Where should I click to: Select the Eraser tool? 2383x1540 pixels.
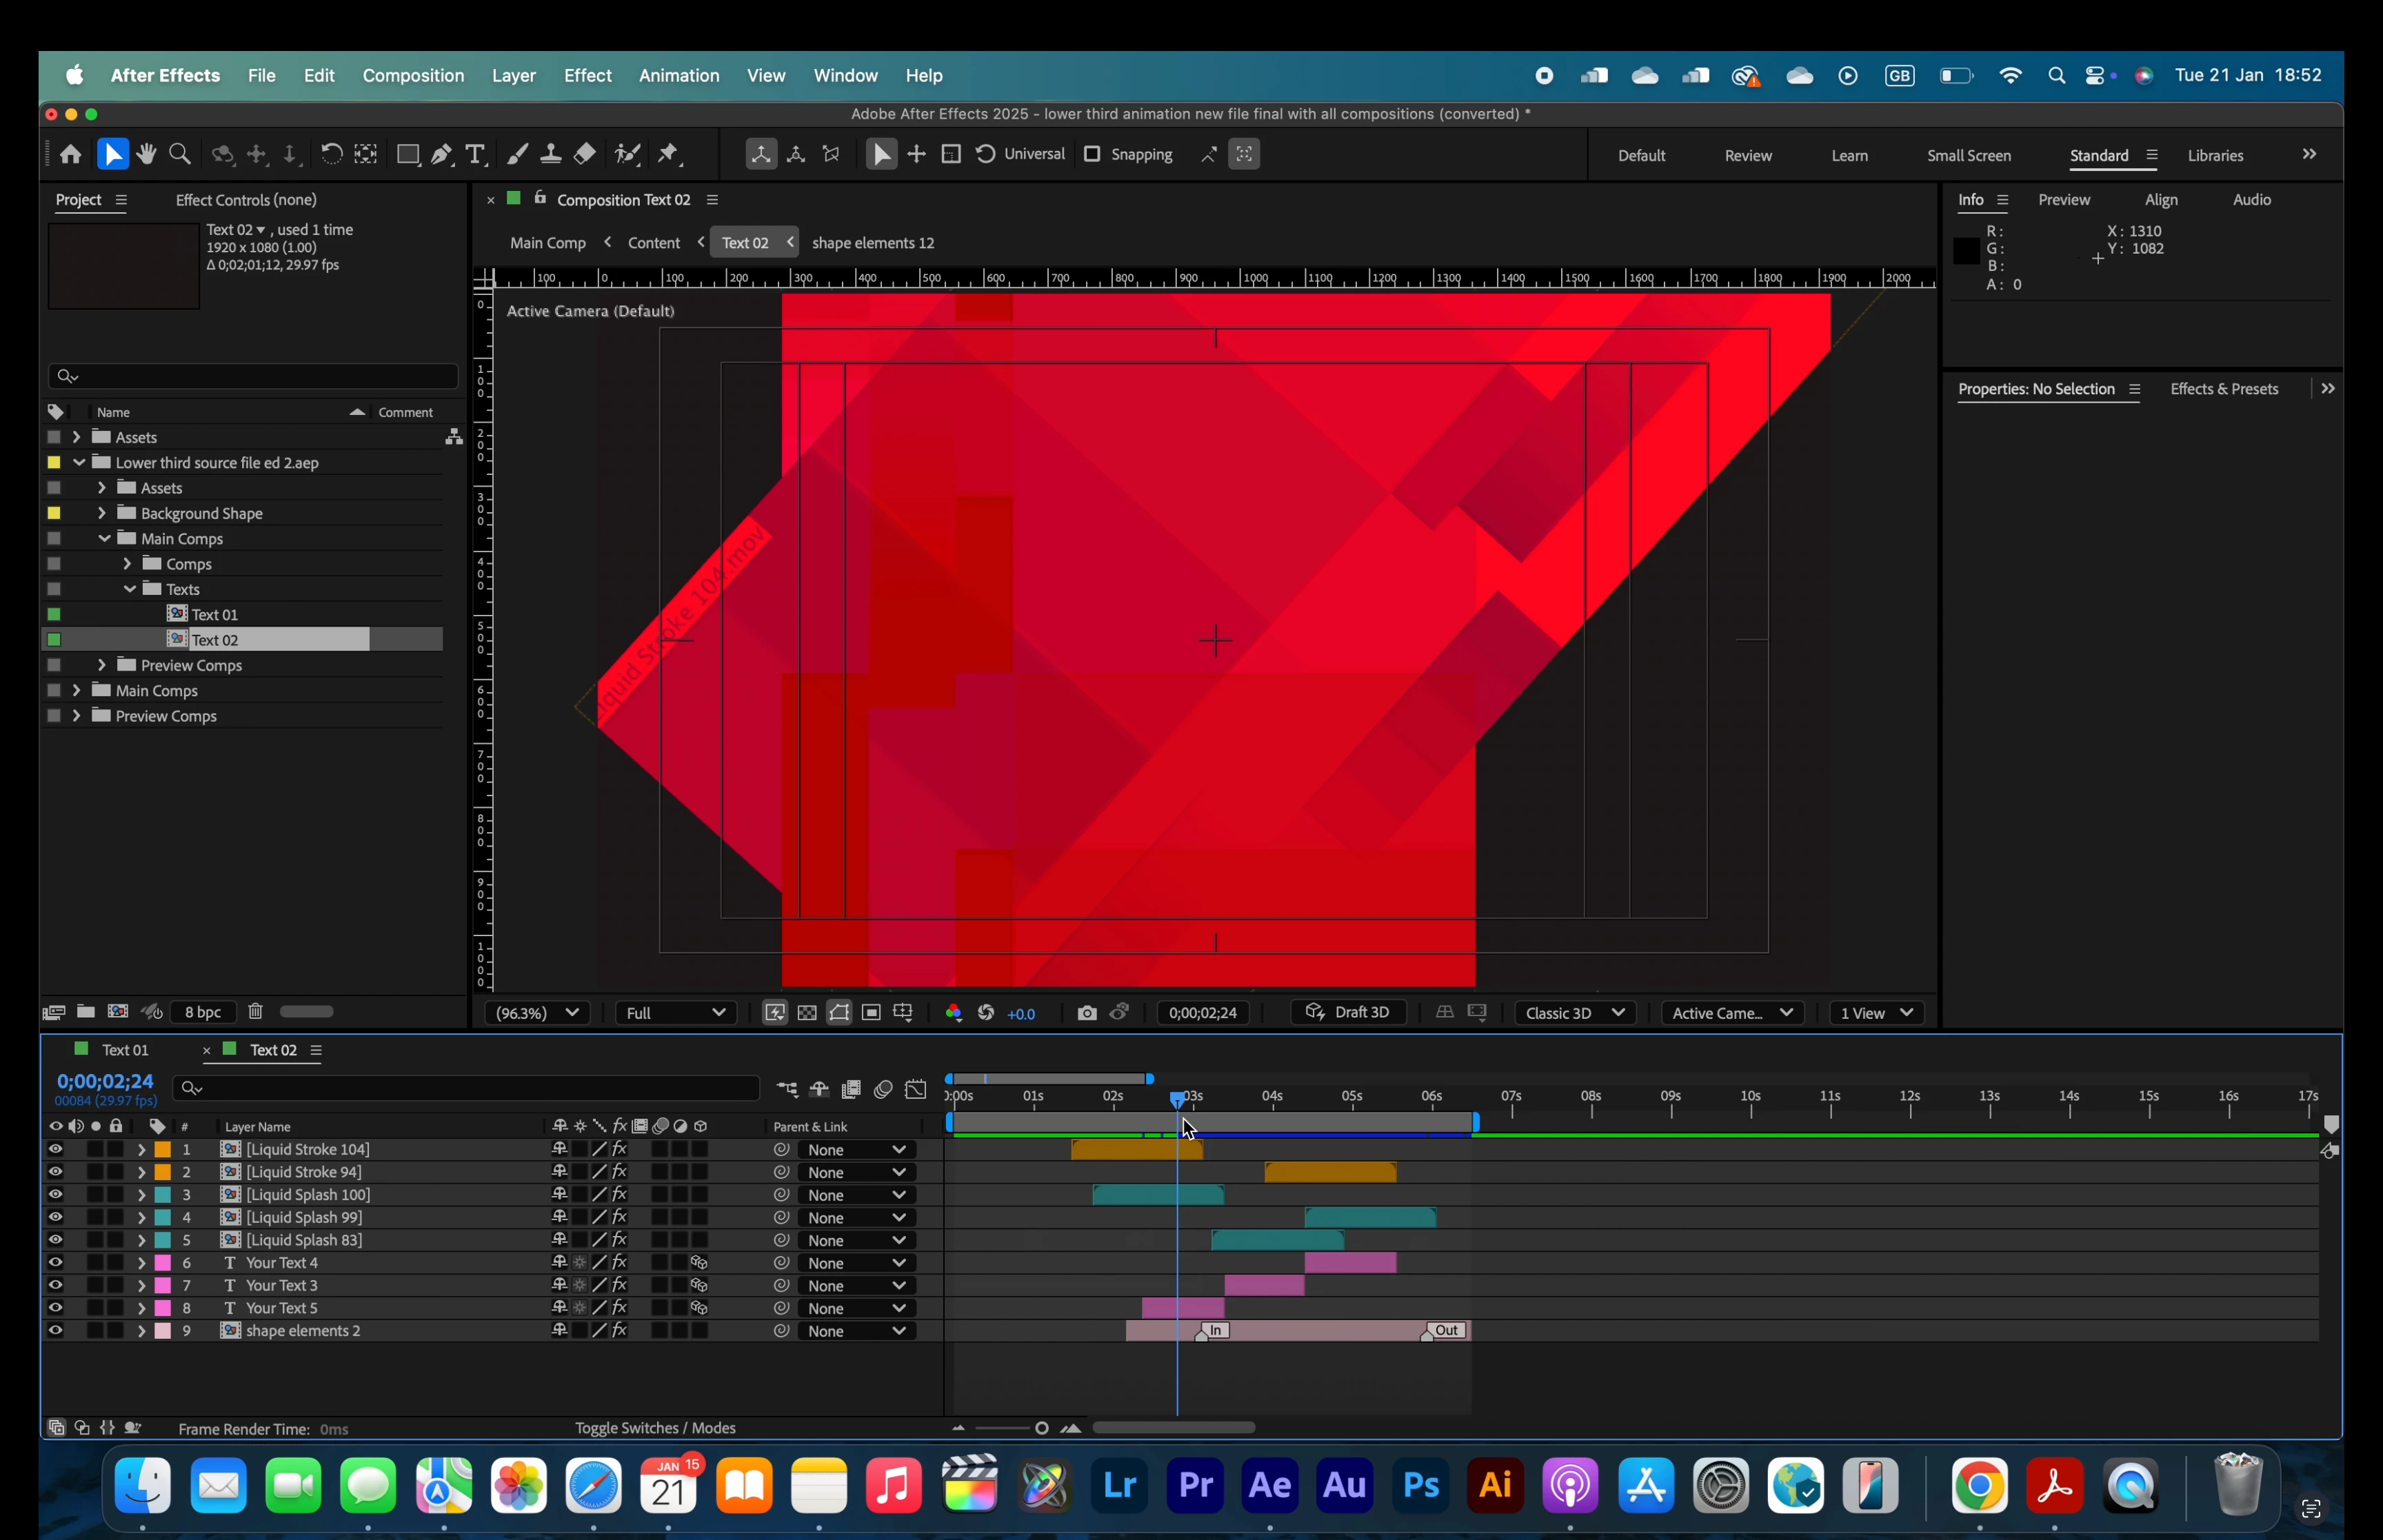(x=585, y=155)
